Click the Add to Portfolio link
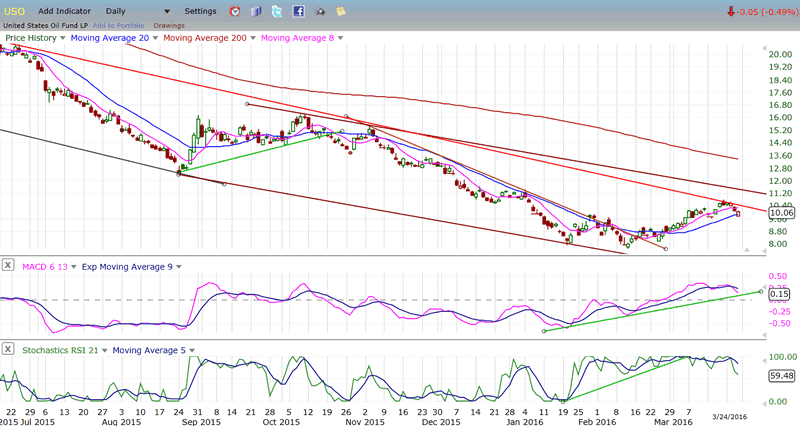Image resolution: width=800 pixels, height=426 pixels. (118, 24)
